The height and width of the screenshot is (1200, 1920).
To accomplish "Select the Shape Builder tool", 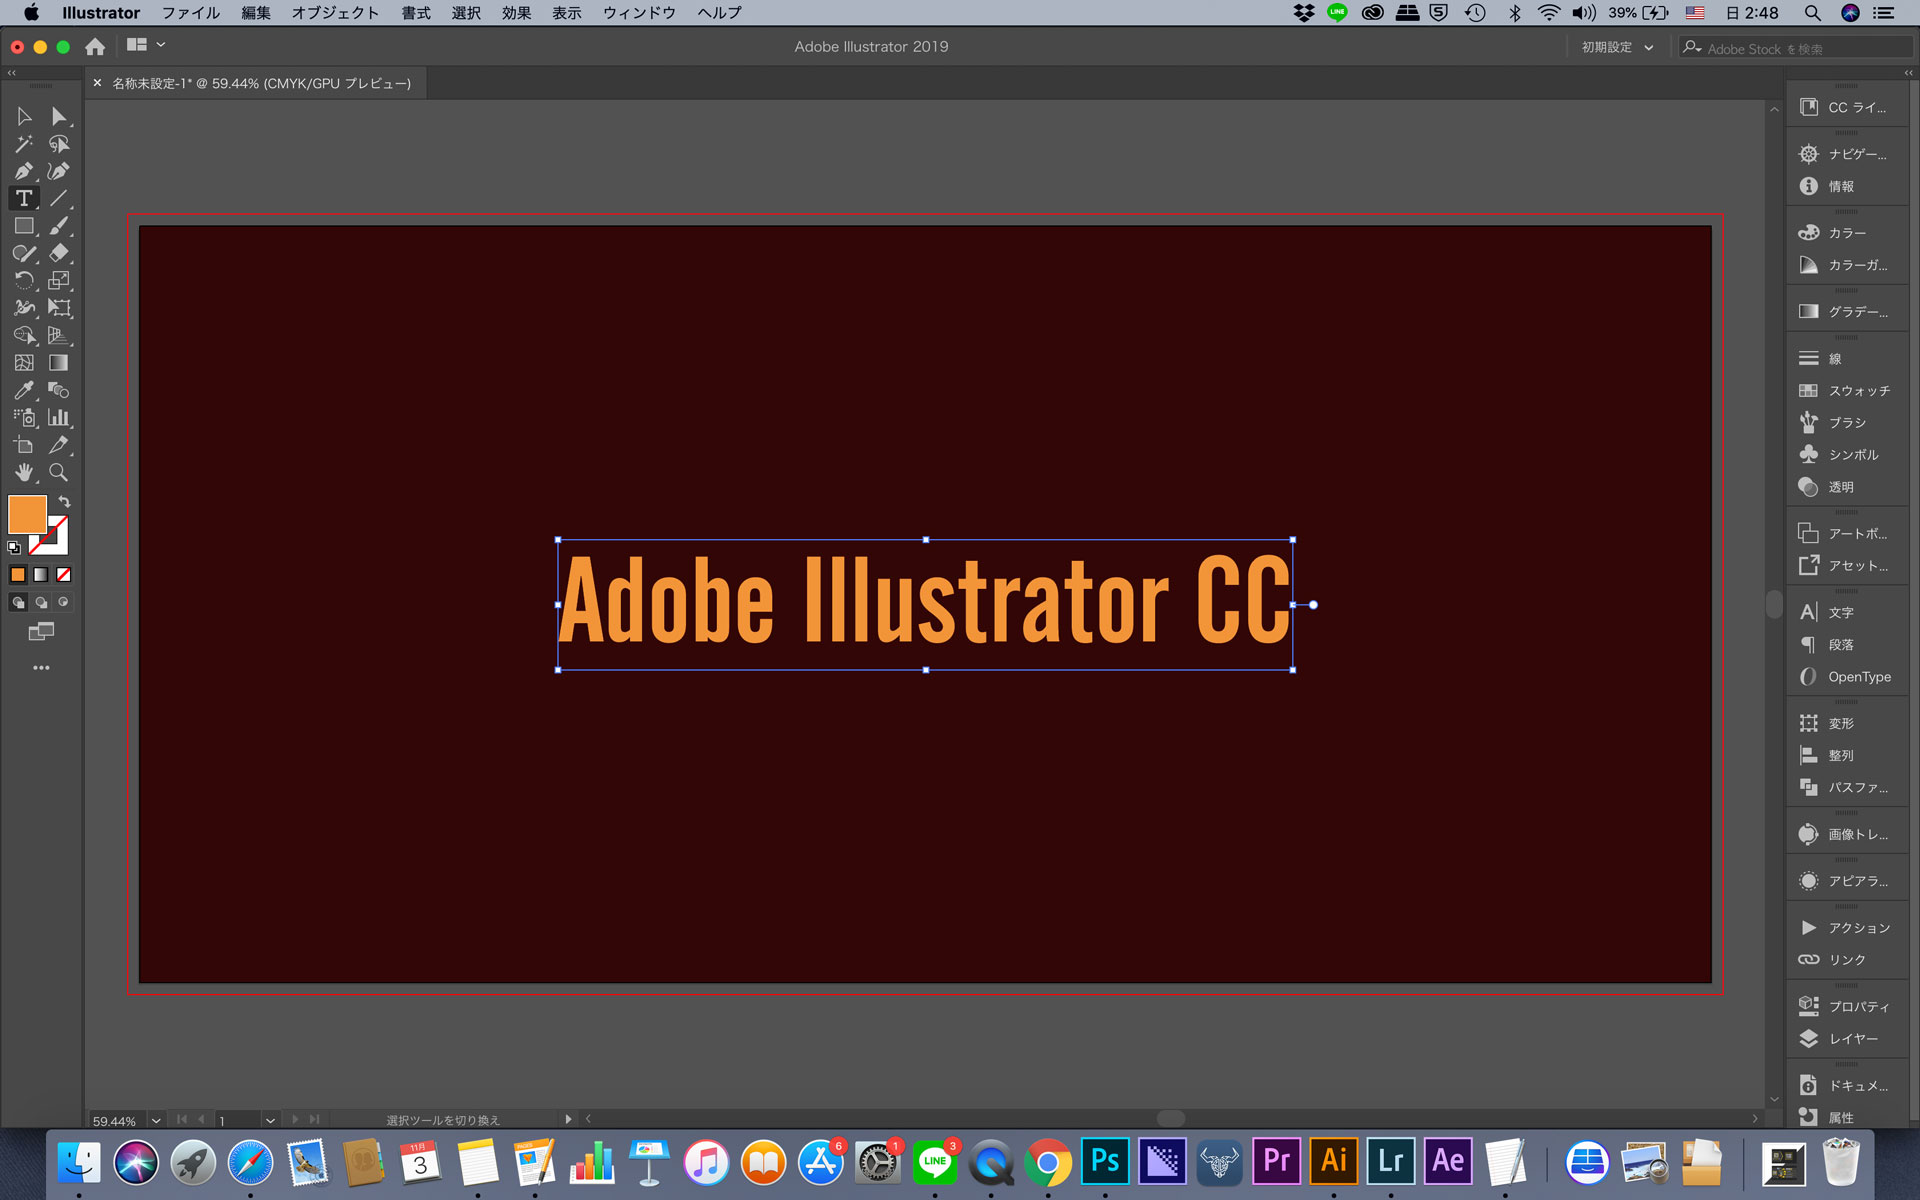I will click(24, 335).
